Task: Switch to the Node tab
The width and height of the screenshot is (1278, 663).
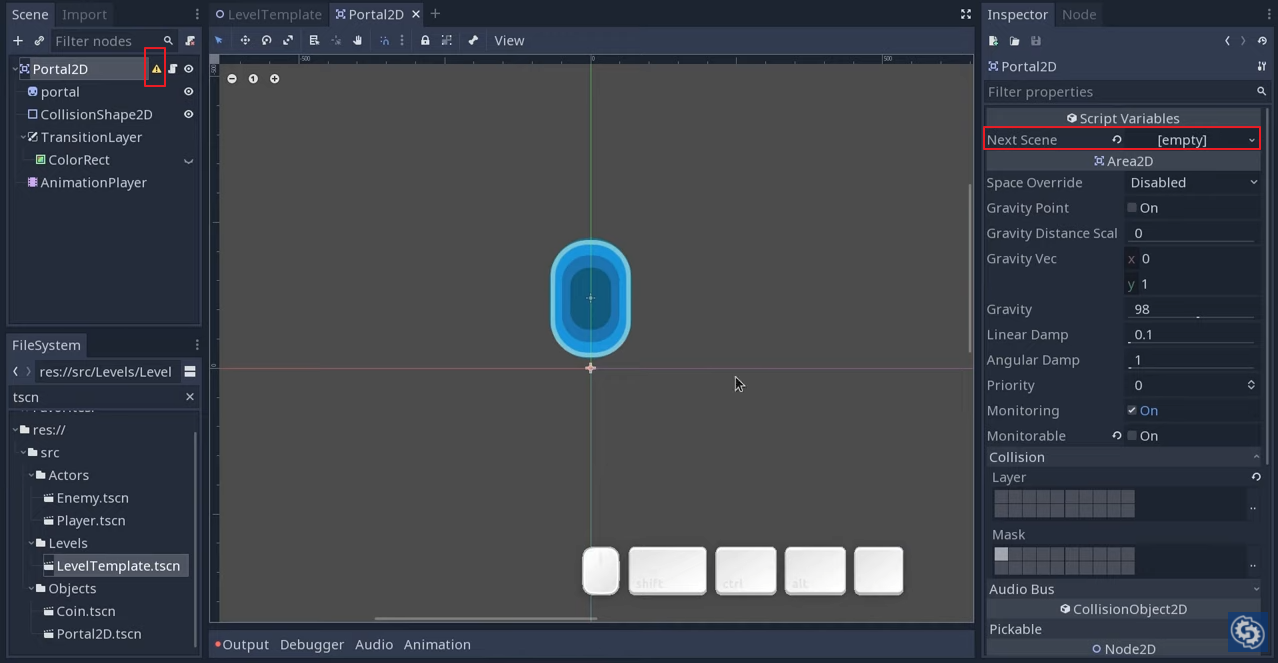Action: pos(1079,14)
